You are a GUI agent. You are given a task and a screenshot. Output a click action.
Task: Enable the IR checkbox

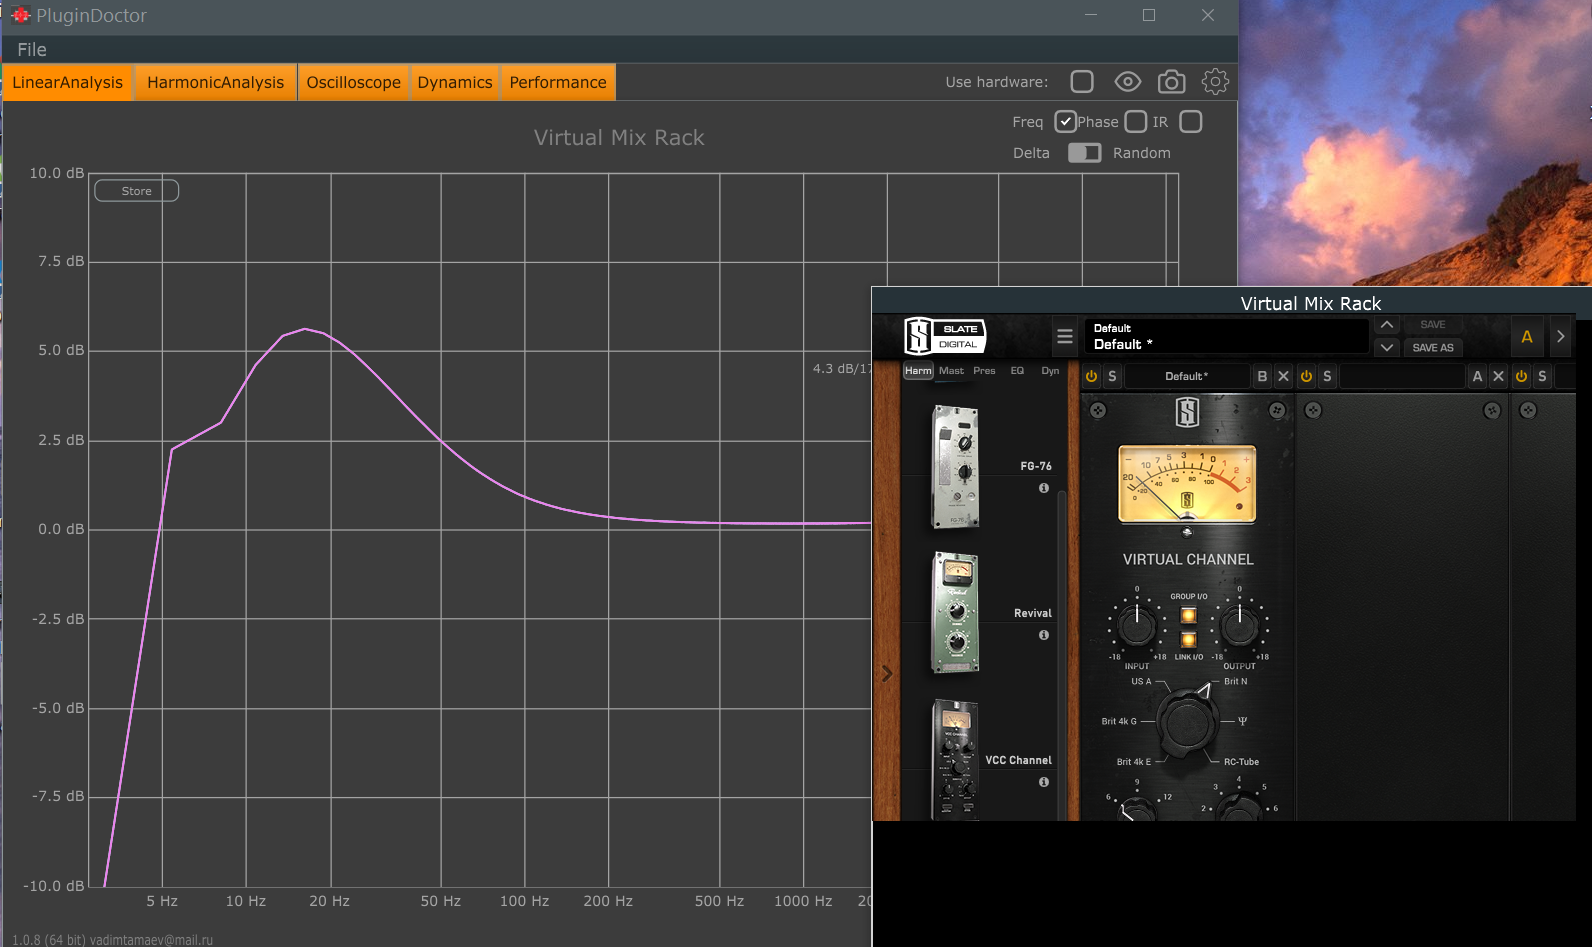1190,122
